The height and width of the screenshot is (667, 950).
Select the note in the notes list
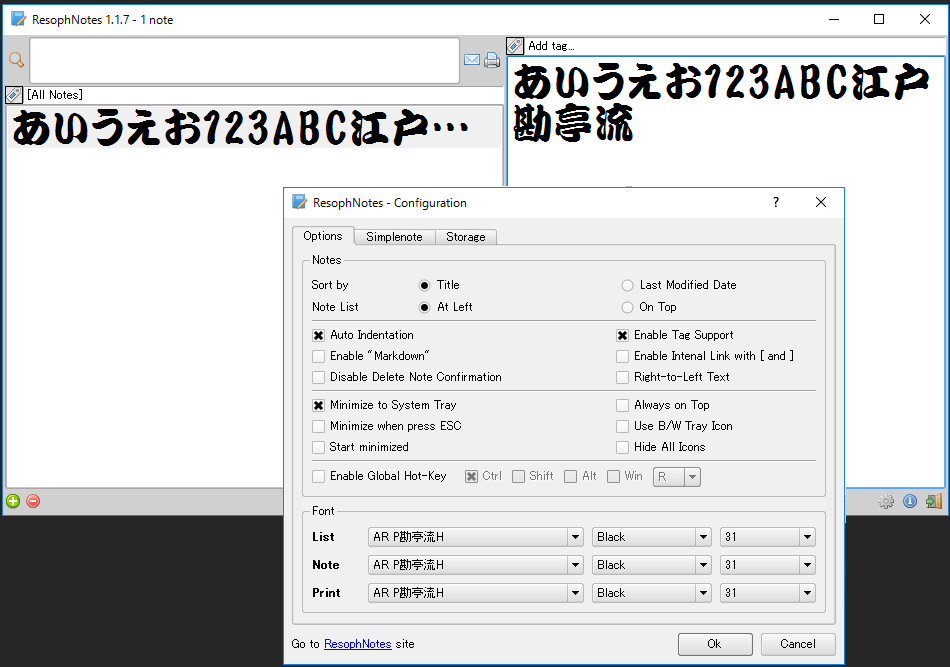pyautogui.click(x=254, y=127)
